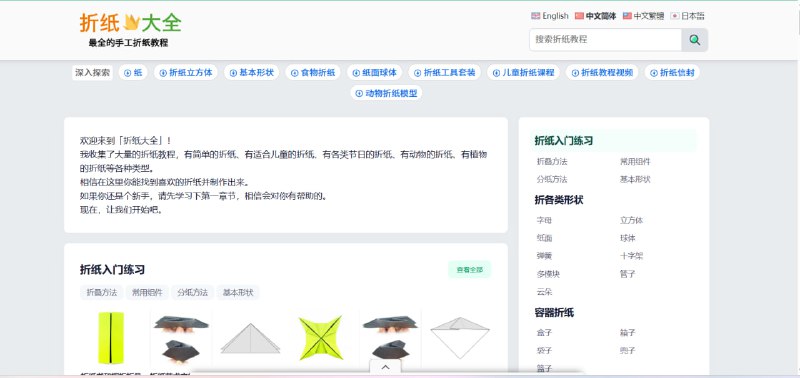This screenshot has width=800, height=378.
Task: Open sidebar link 管子
Action: [x=628, y=274]
